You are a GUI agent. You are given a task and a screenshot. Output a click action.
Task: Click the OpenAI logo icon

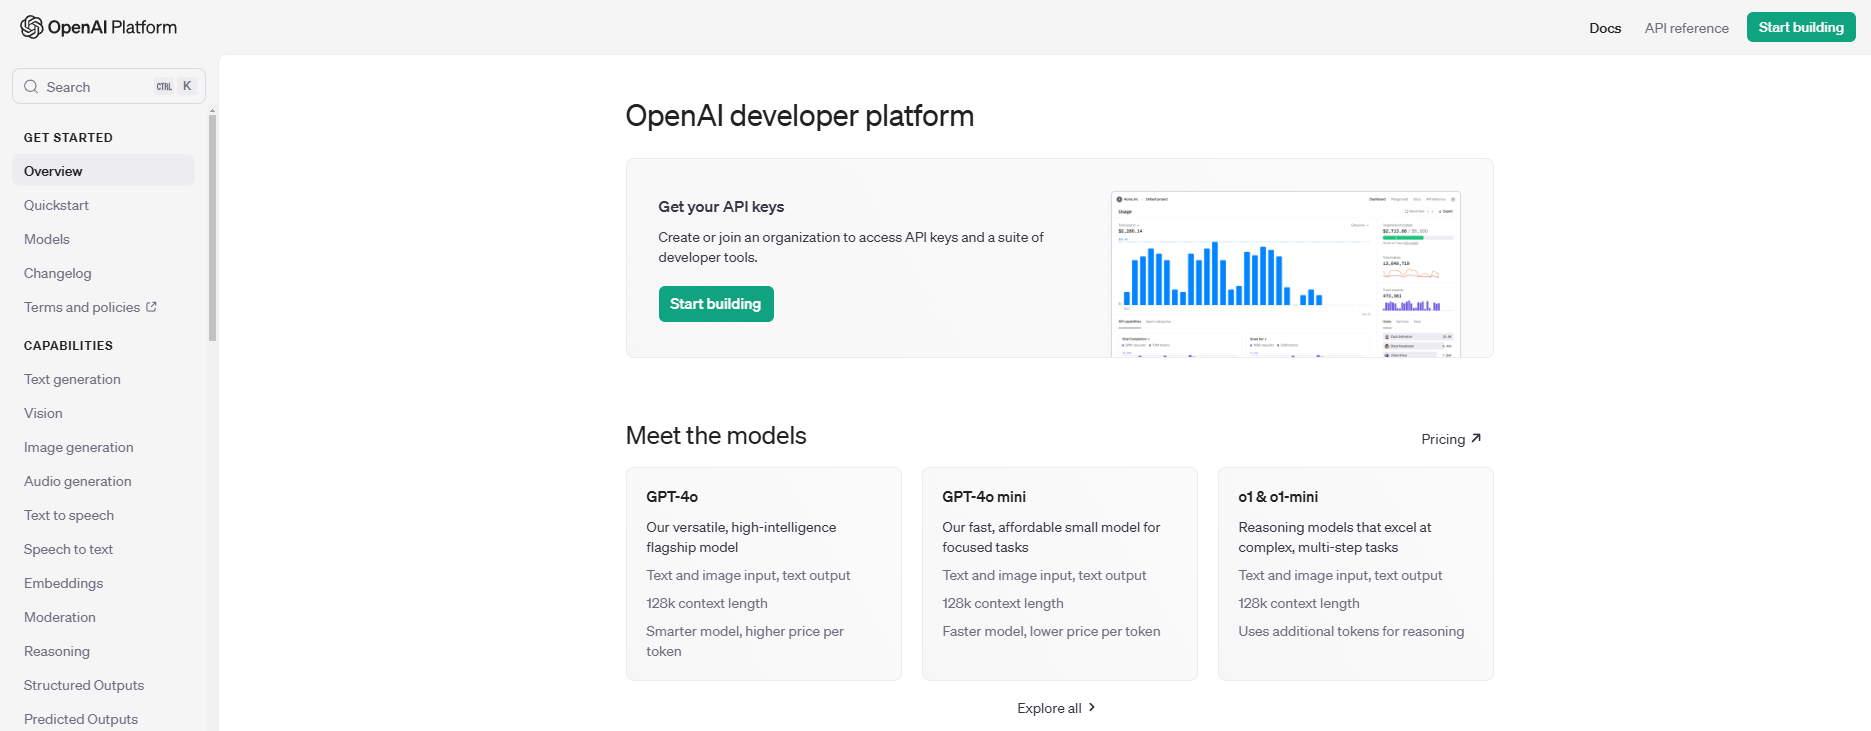[x=31, y=27]
